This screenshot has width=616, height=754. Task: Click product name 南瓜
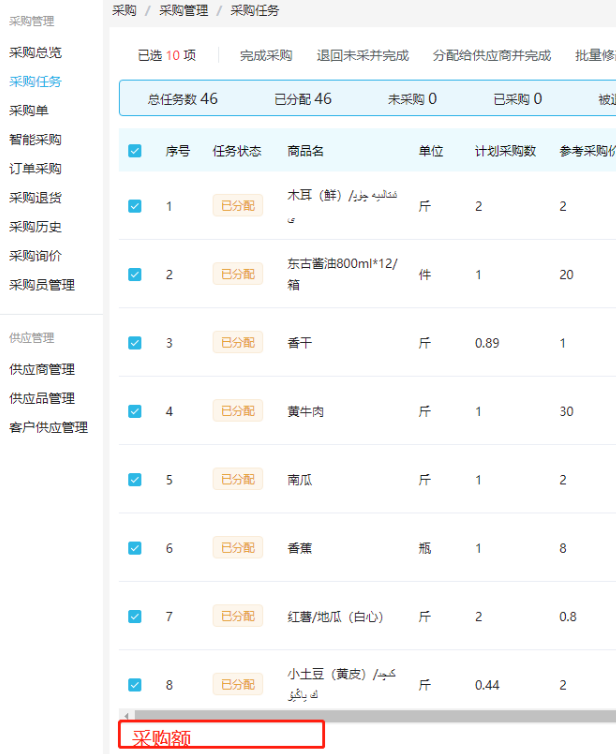[x=300, y=479]
